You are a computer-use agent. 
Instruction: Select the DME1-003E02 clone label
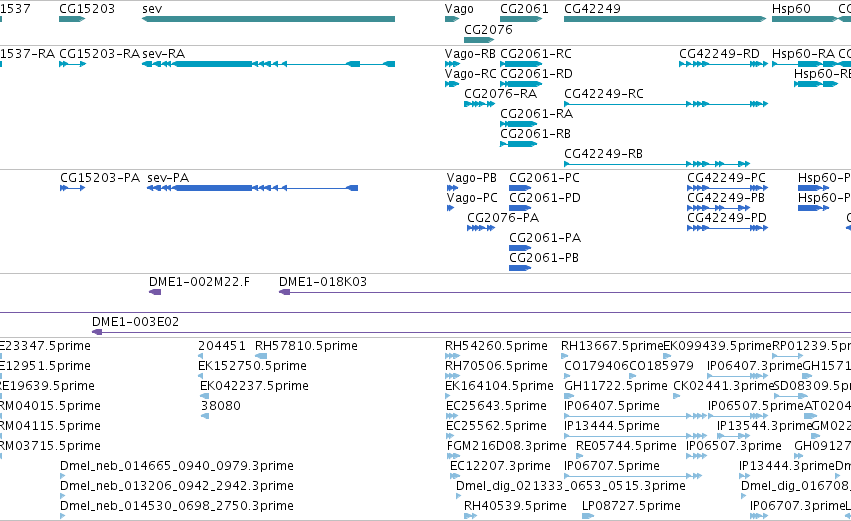coord(136,322)
